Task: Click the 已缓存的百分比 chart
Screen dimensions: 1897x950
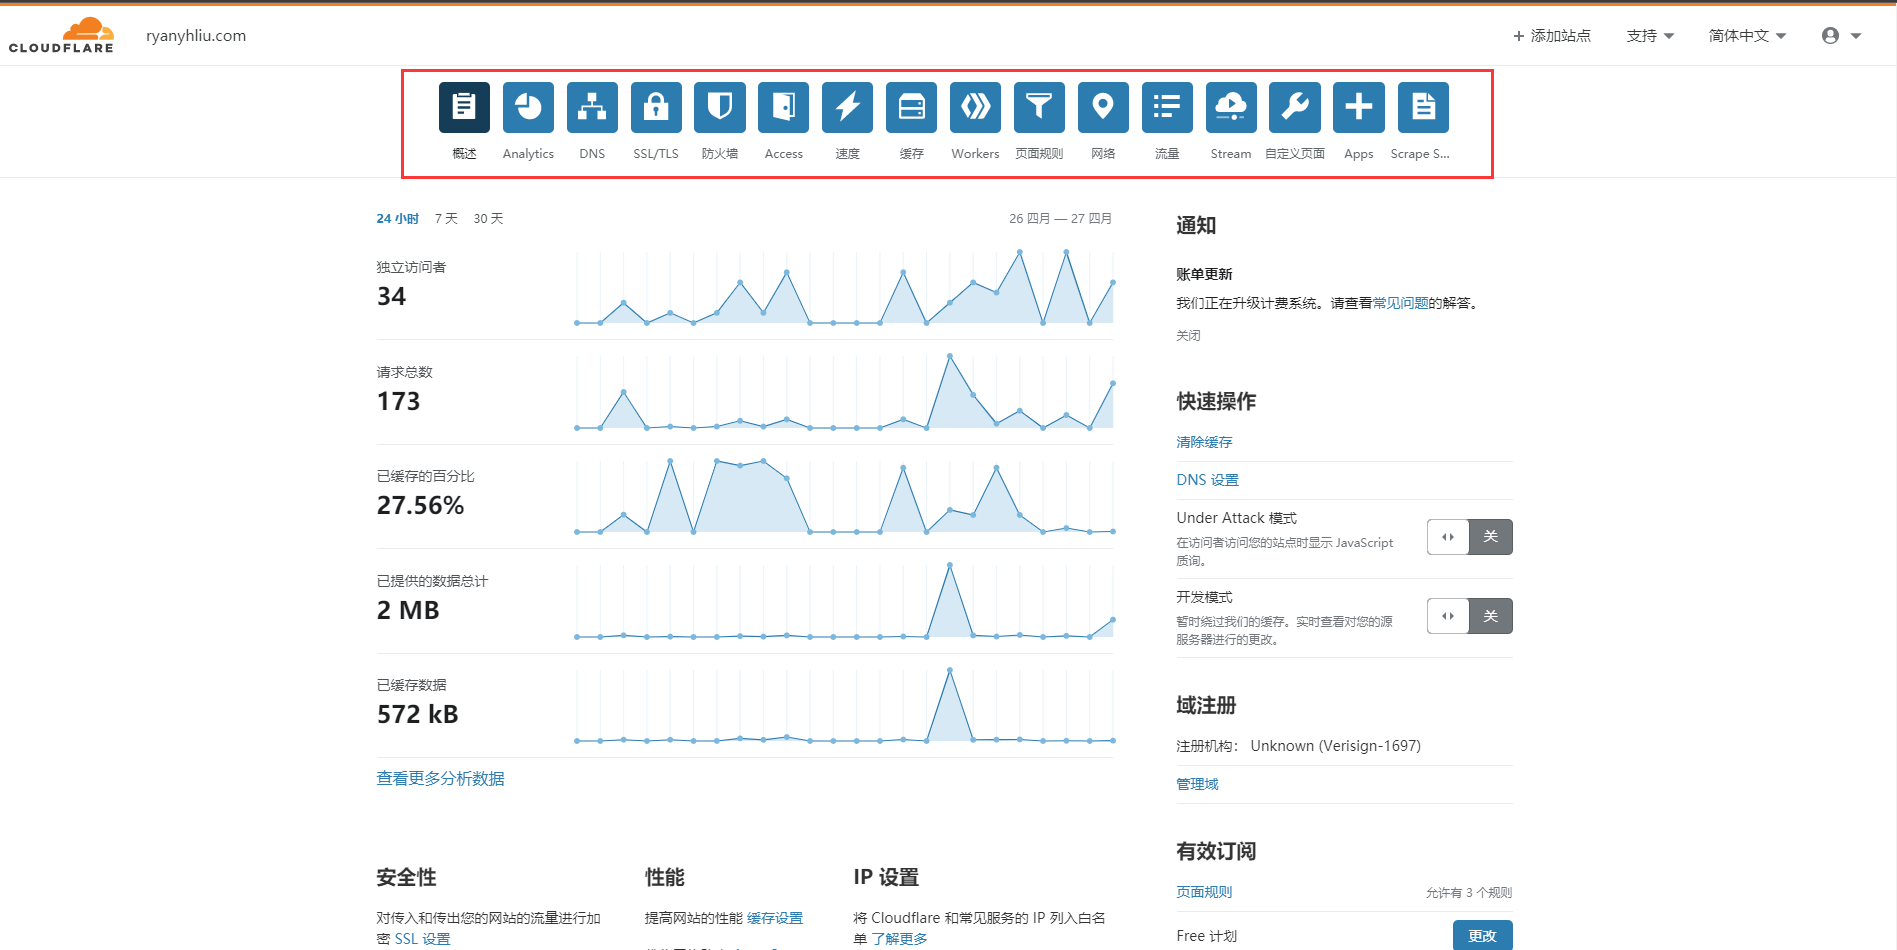Action: [x=844, y=496]
